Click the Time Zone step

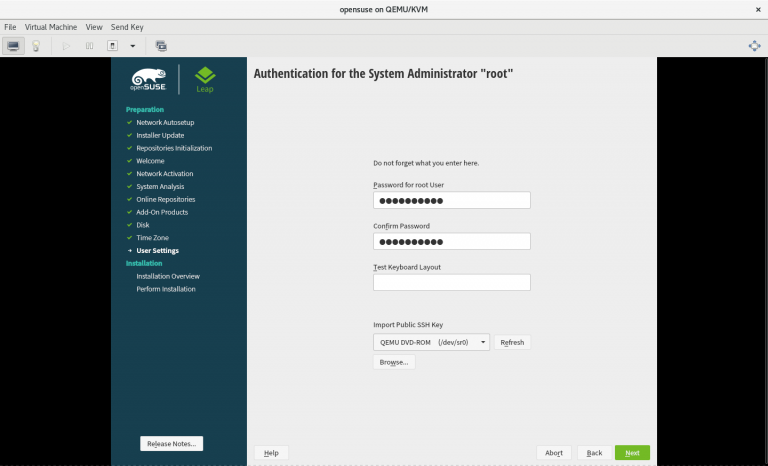[152, 238]
